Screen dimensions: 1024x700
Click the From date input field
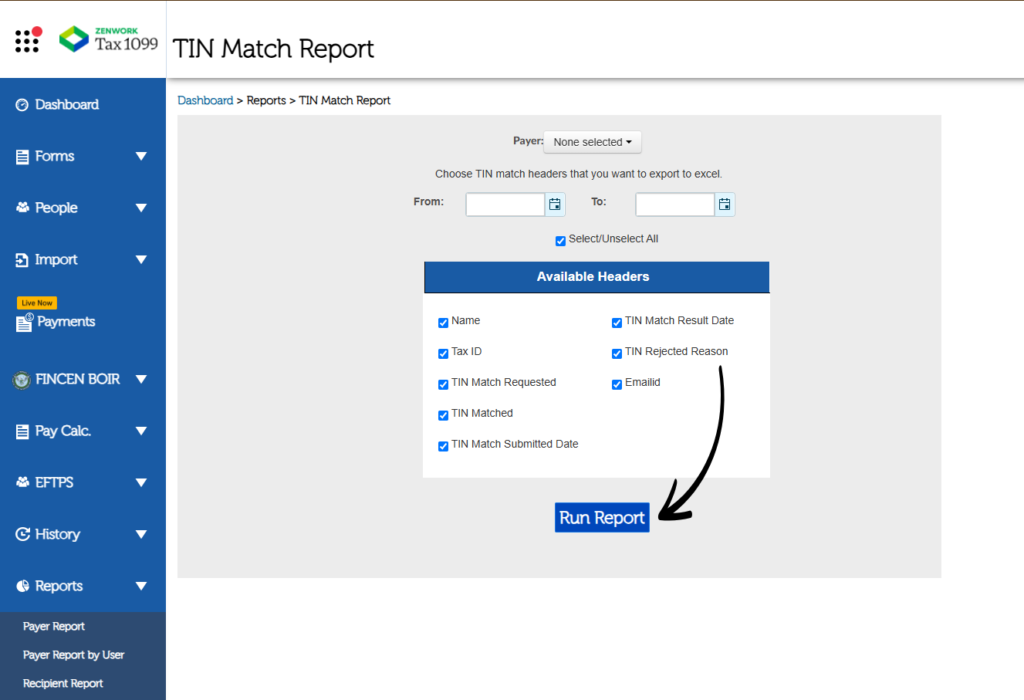point(505,204)
